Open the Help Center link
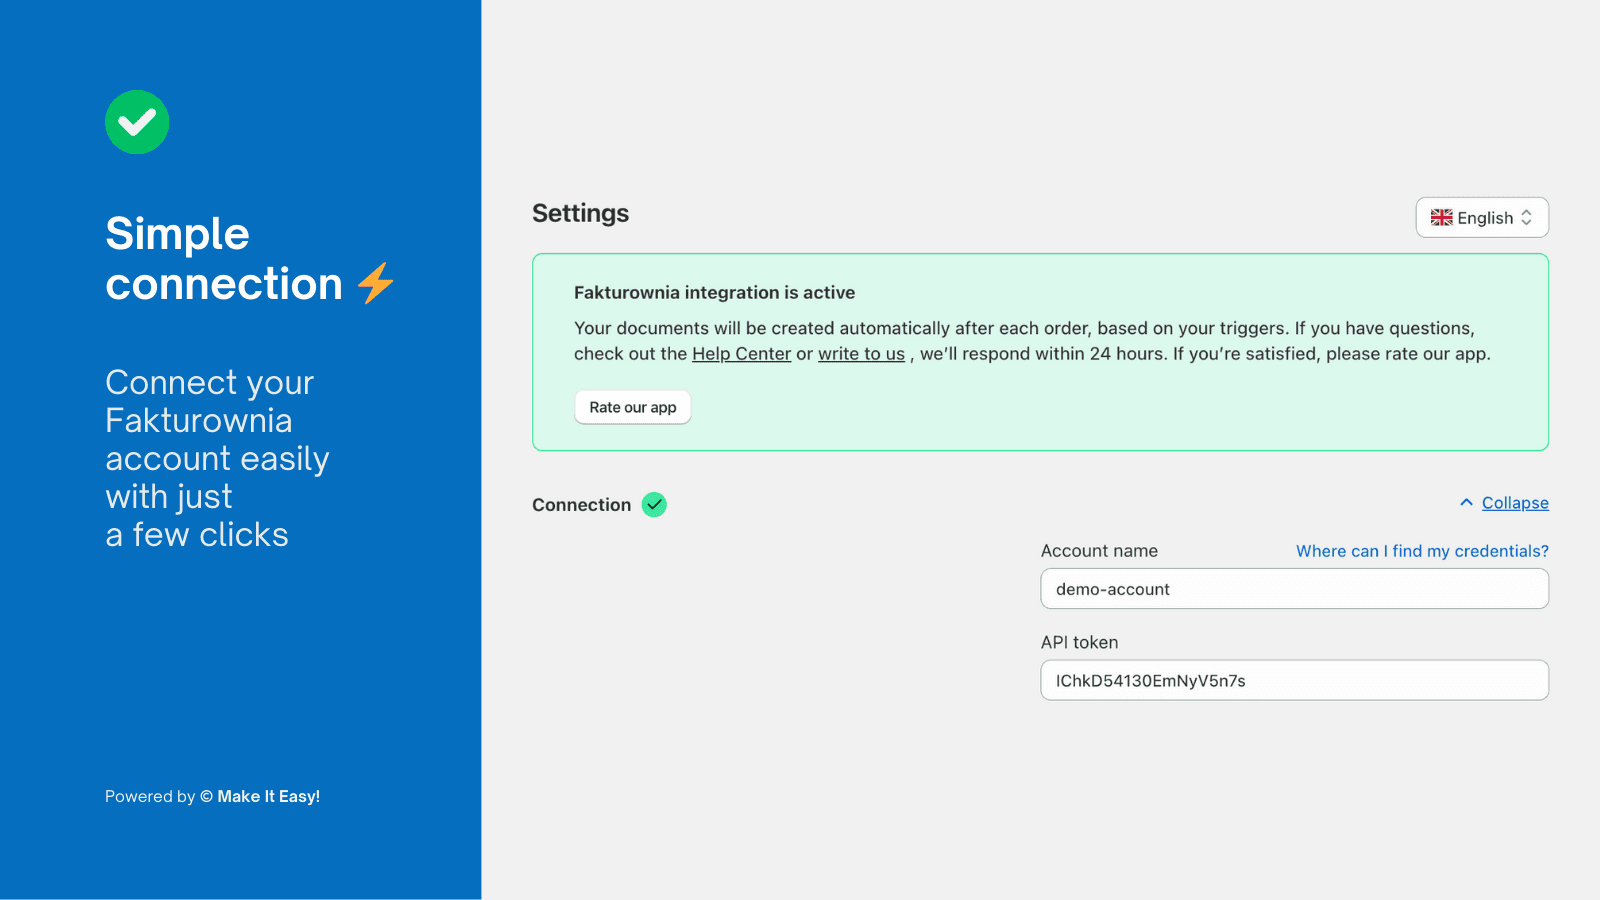The width and height of the screenshot is (1600, 900). coord(741,354)
